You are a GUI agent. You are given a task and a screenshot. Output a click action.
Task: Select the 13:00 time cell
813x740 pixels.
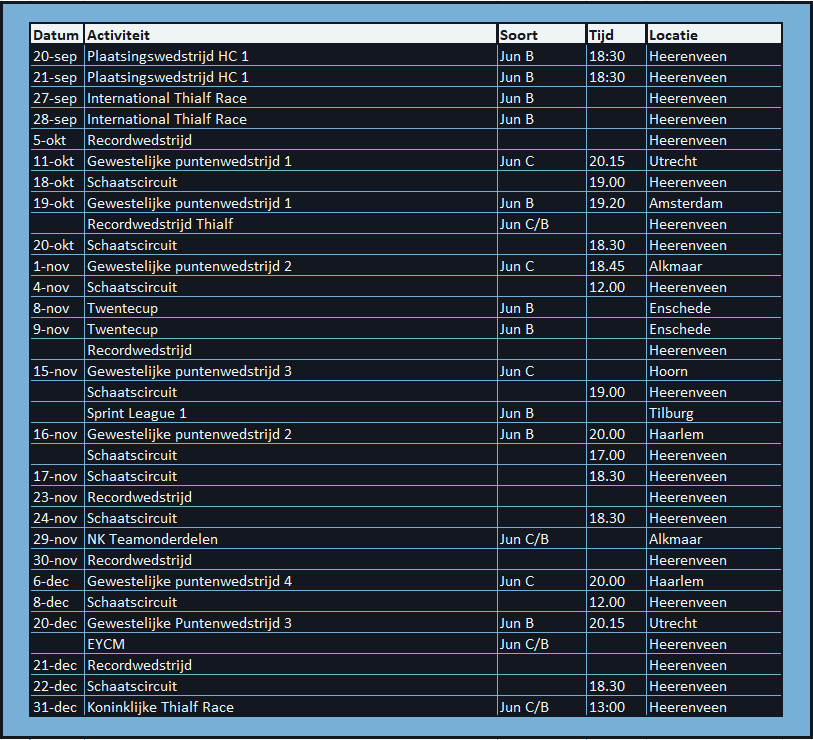[x=607, y=707]
